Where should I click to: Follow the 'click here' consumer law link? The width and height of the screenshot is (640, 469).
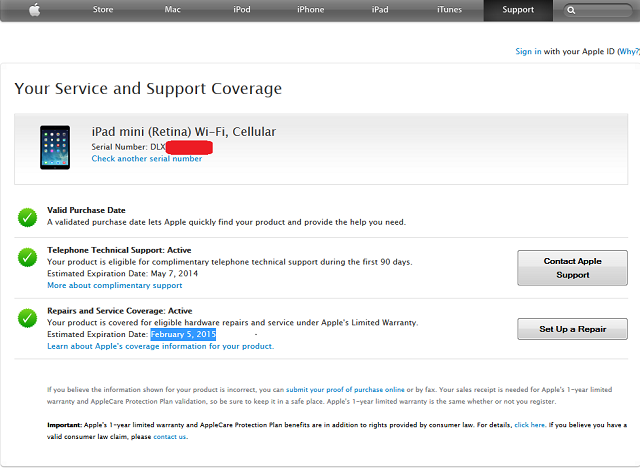[x=529, y=425]
